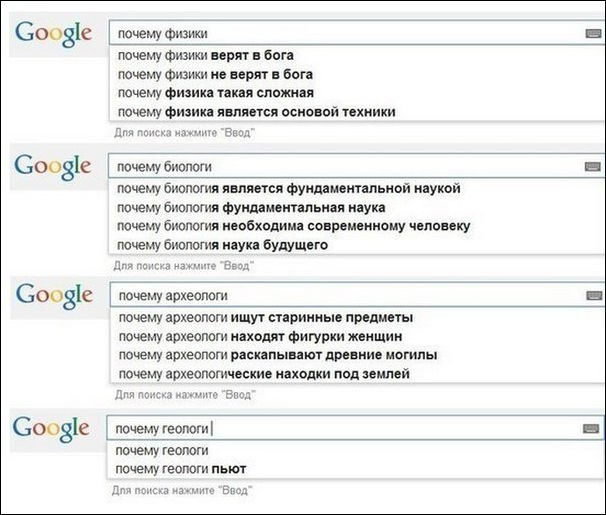Select 'почему физика является основой техники' suggestion
This screenshot has height=515, width=606.
[x=256, y=112]
